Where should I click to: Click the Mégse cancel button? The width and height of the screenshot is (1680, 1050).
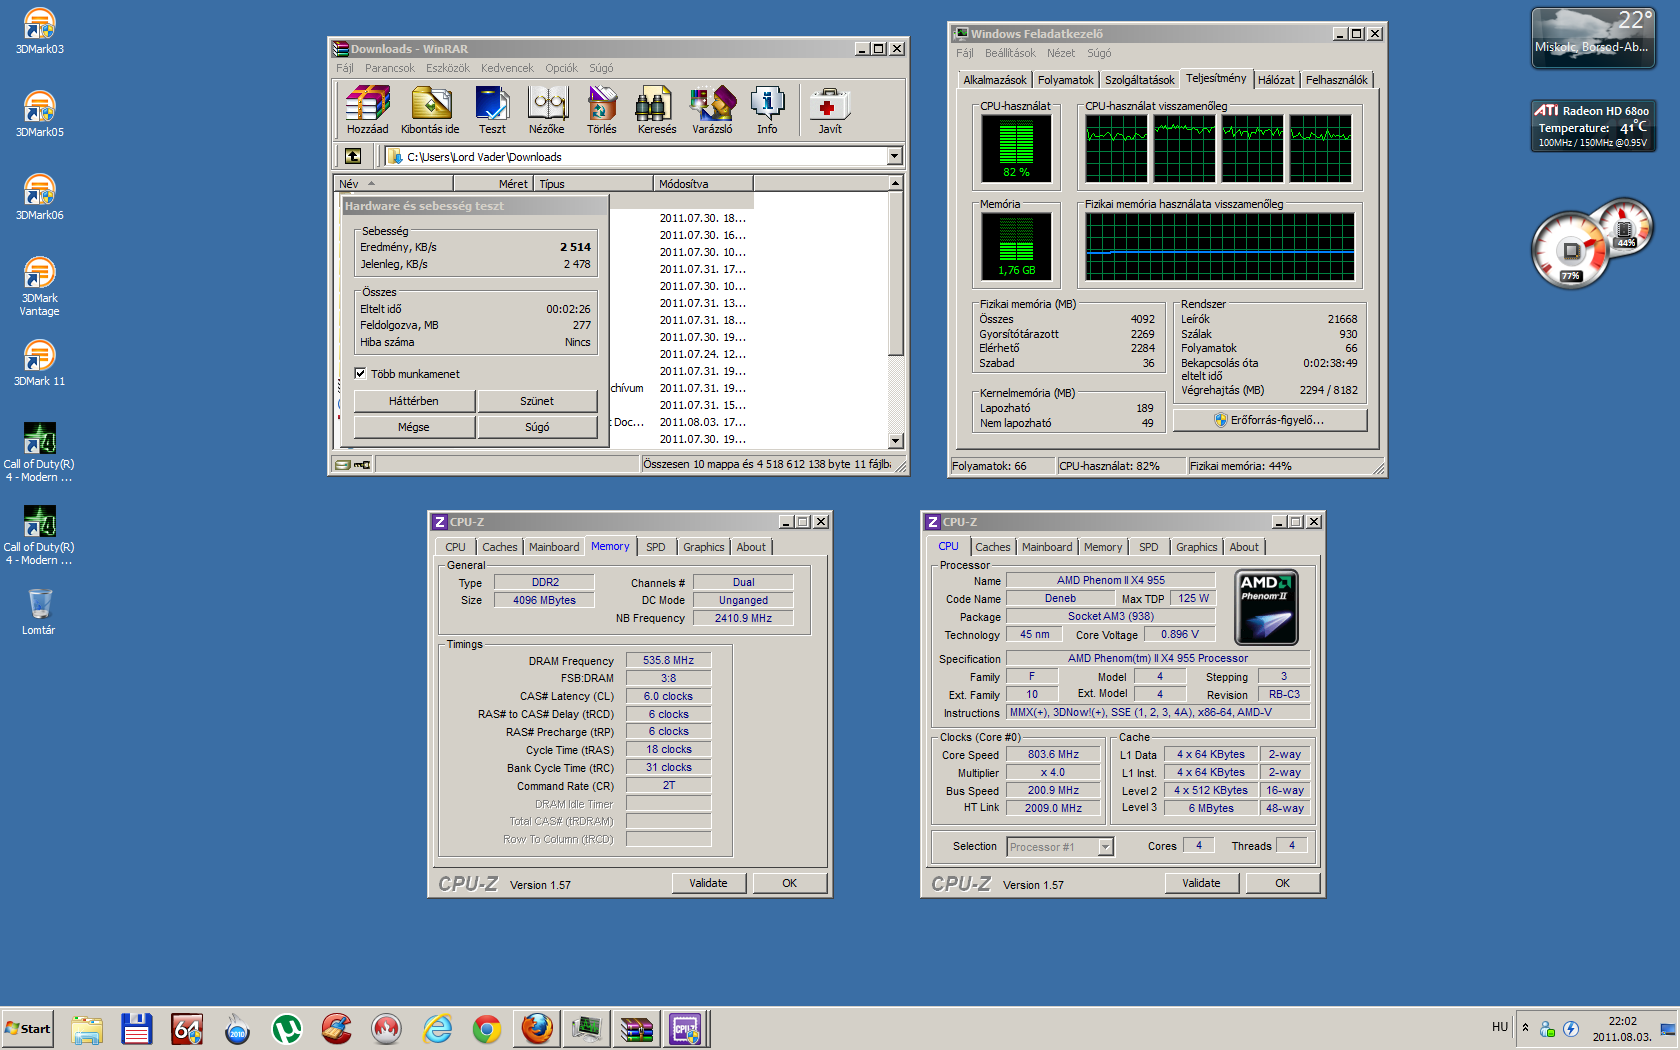[x=414, y=427]
